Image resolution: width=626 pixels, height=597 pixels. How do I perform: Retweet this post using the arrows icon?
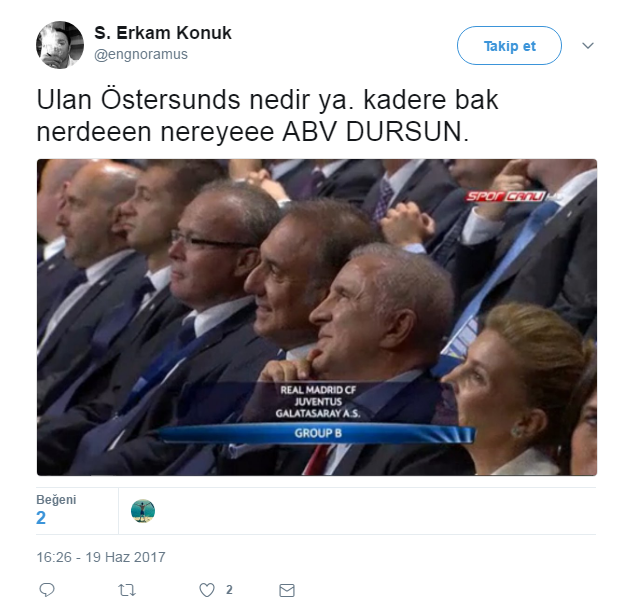click(x=127, y=590)
